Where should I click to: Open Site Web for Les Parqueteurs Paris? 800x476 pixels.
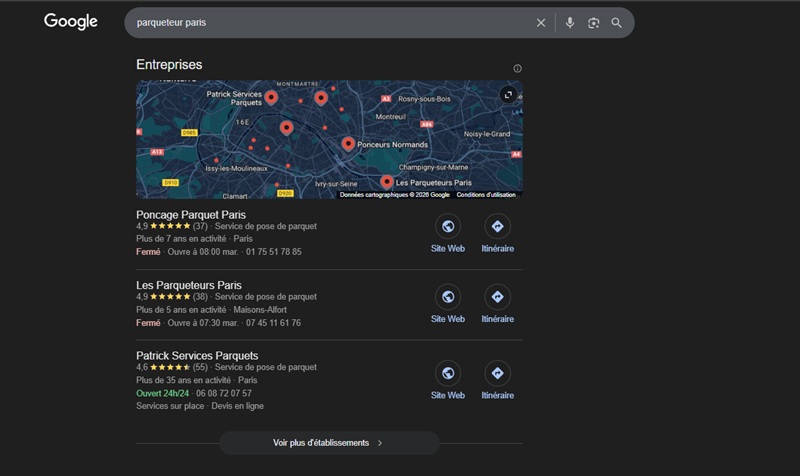[448, 305]
